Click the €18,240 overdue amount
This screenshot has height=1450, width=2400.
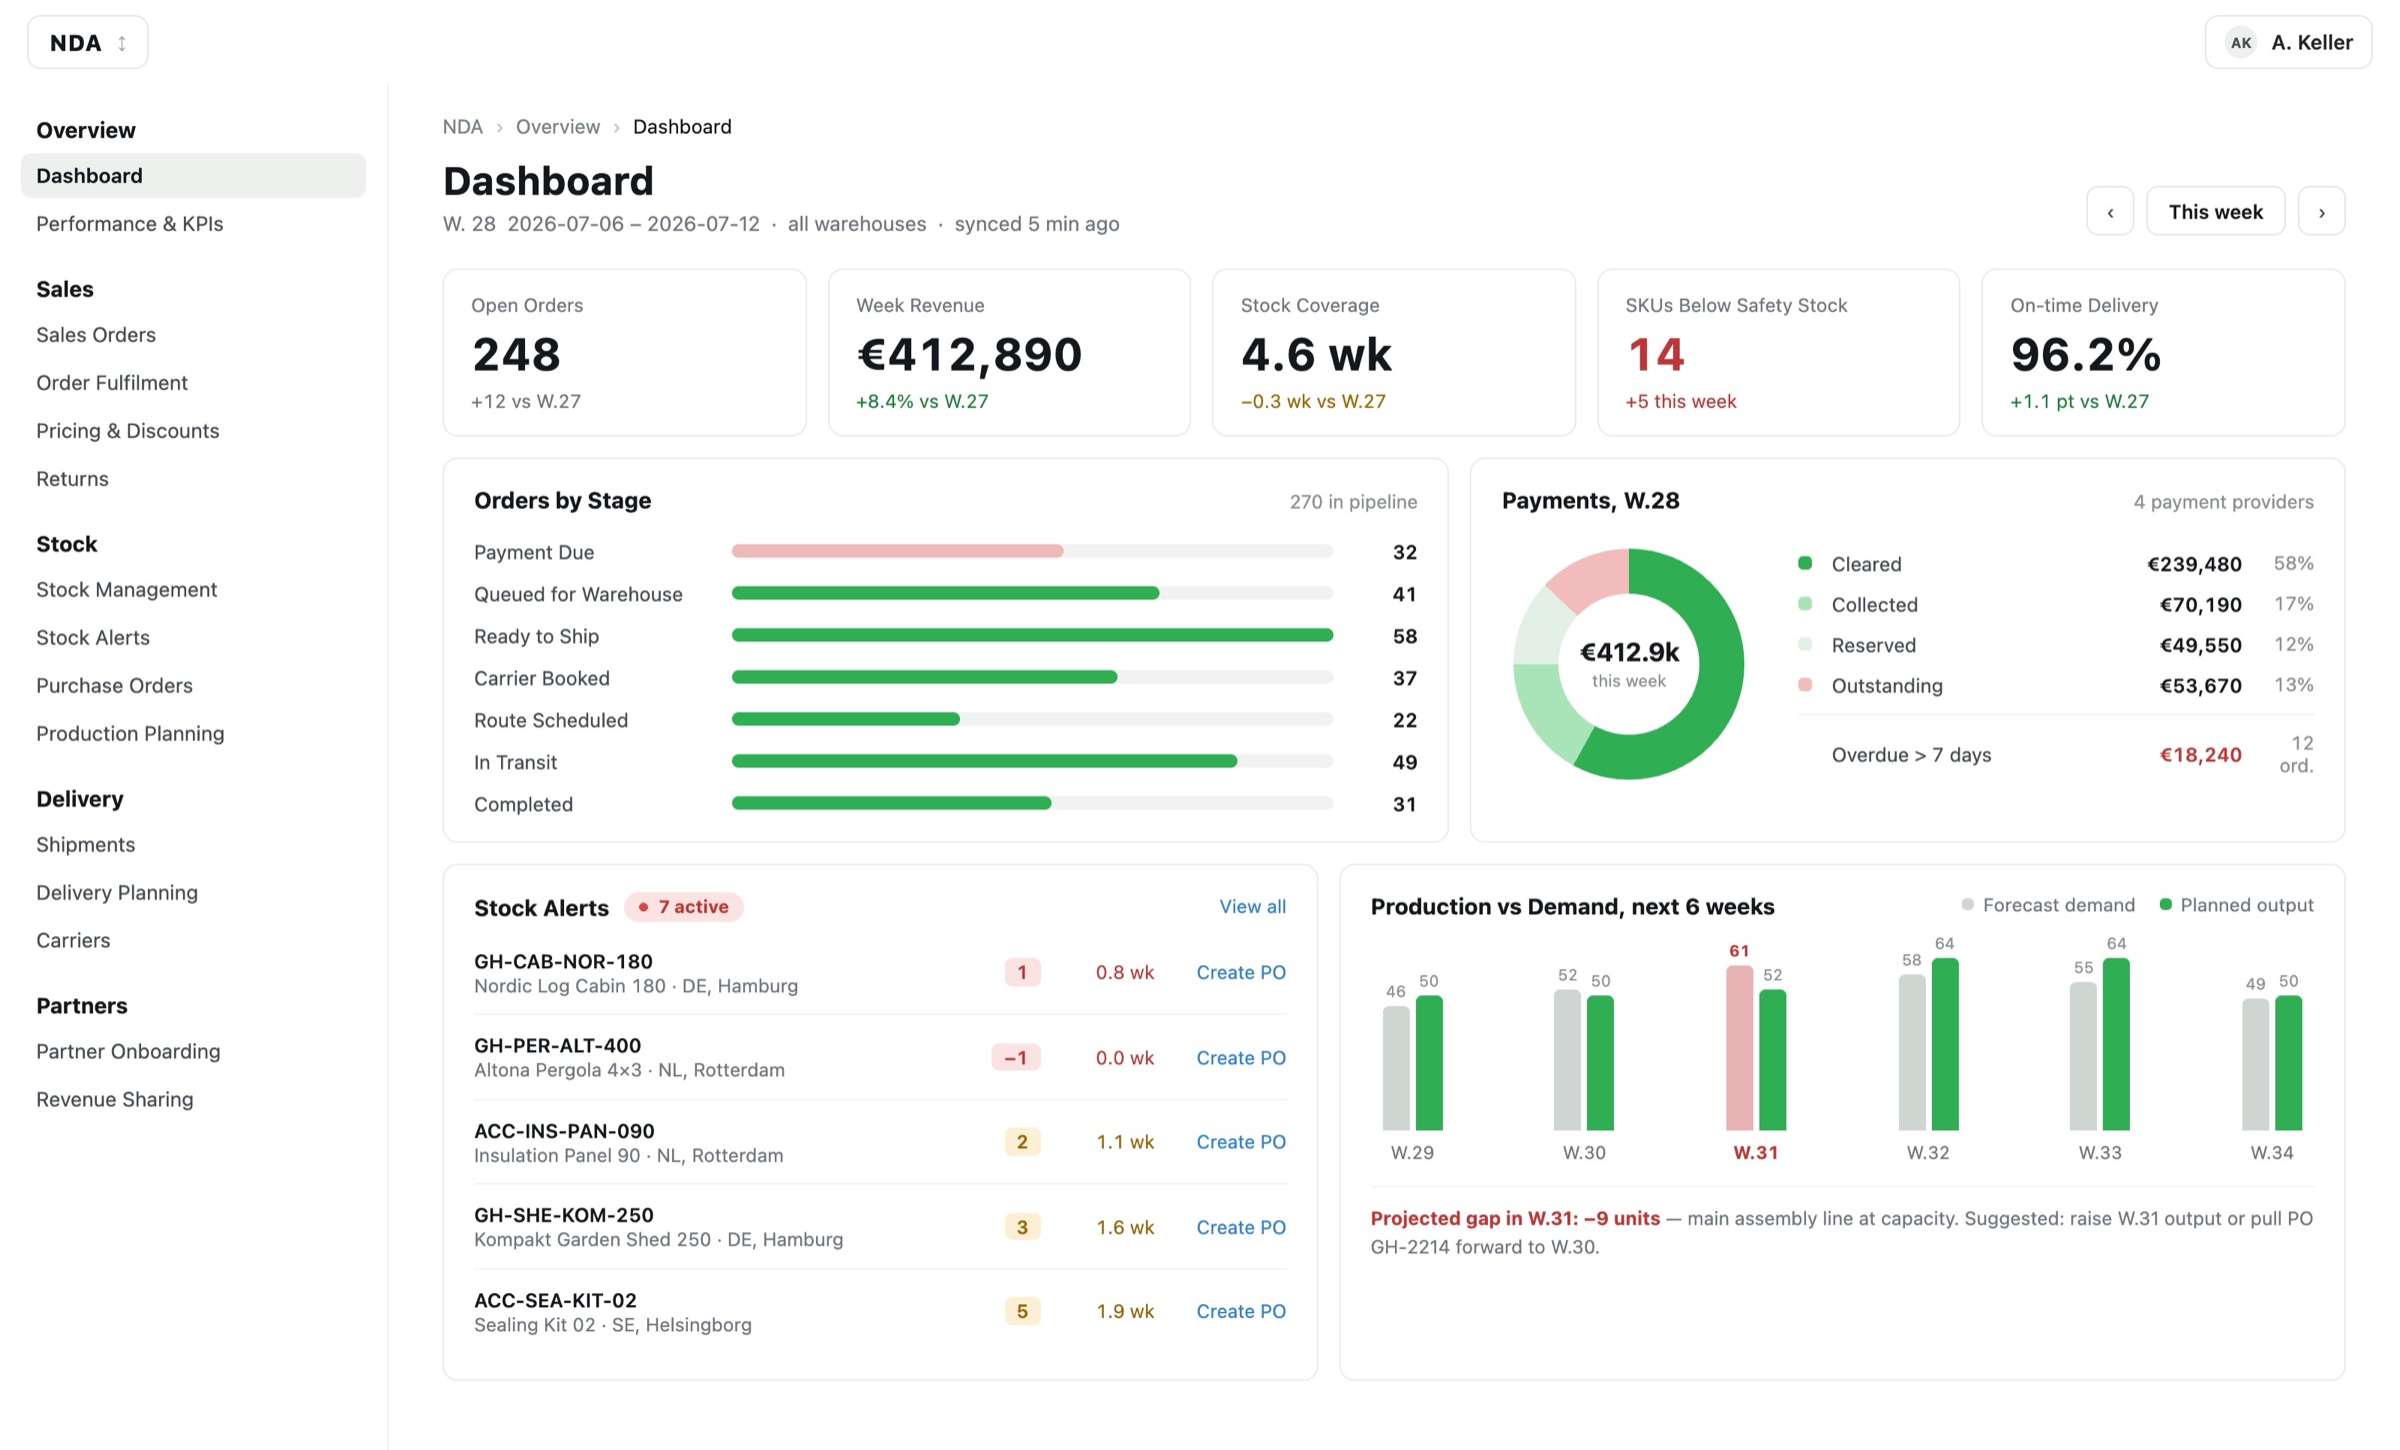2200,755
